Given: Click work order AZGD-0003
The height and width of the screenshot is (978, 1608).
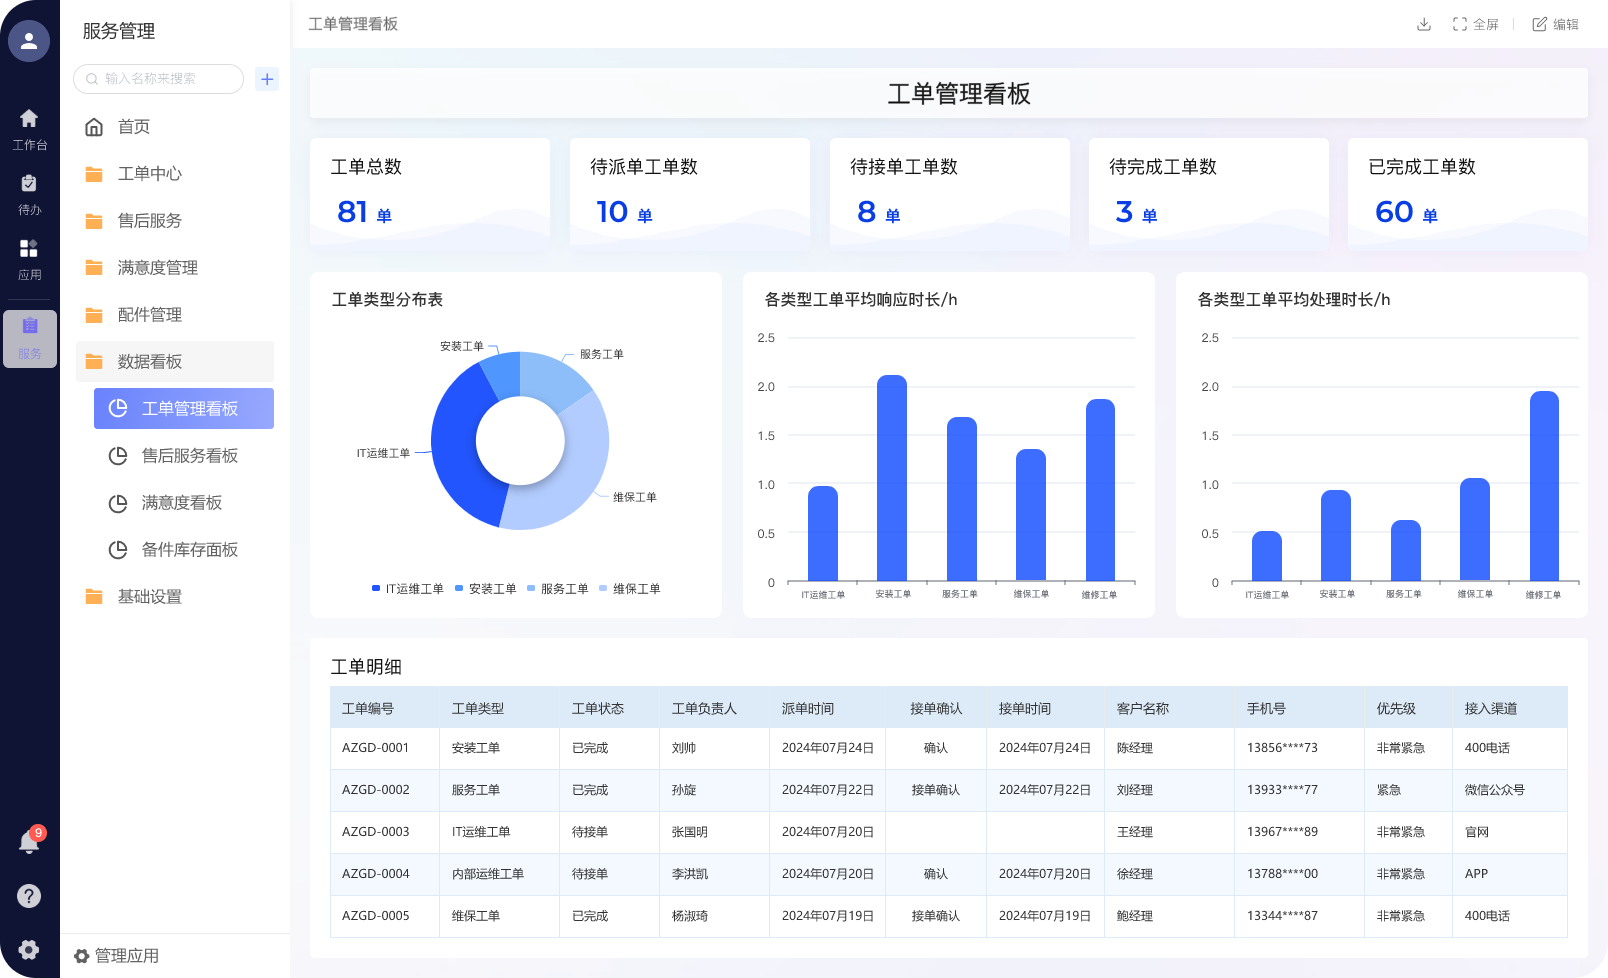Looking at the screenshot, I should pos(375,832).
